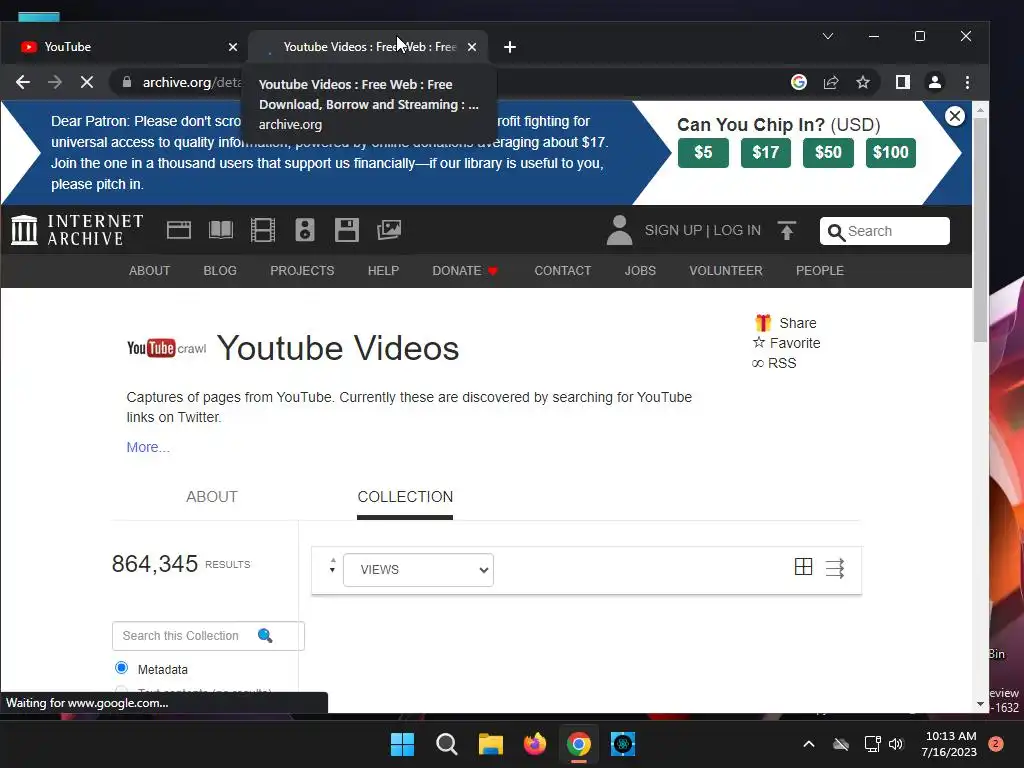Screen dimensions: 1024x768
Task: Click the SIGN UP link
Action: click(673, 231)
